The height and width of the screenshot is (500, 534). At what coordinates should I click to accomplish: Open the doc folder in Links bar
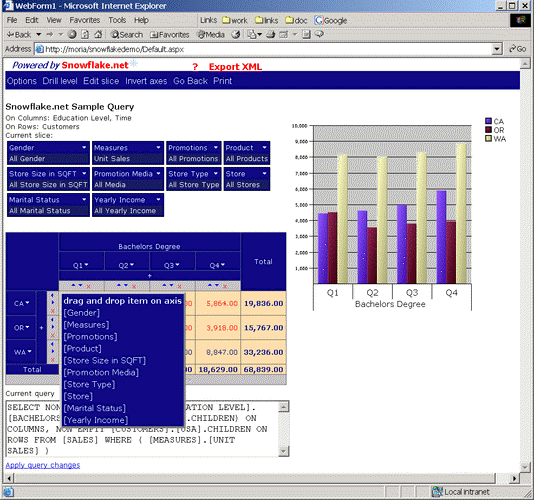tap(296, 20)
